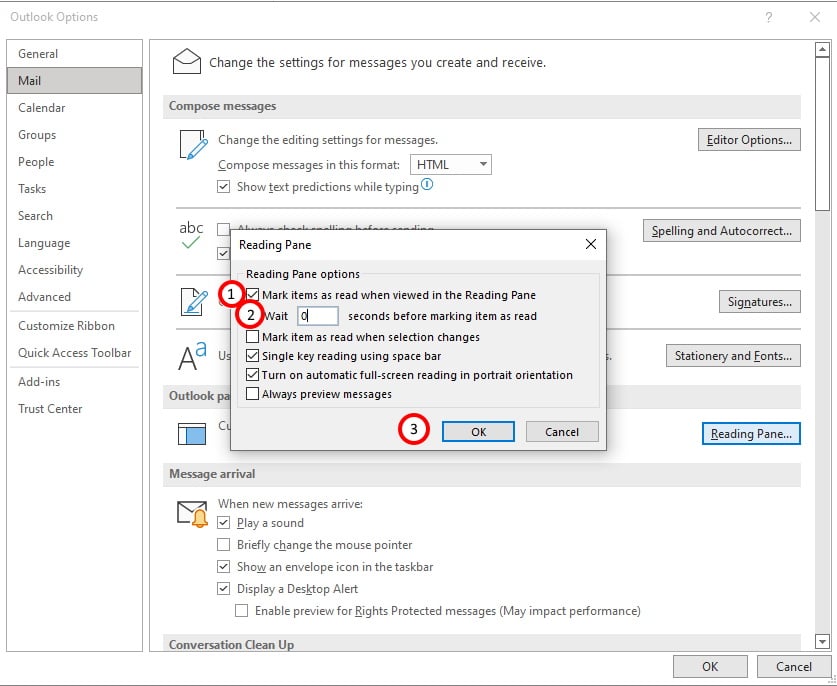Select the Calendar category in sidebar
Viewport: 837px width, 686px height.
coord(42,108)
